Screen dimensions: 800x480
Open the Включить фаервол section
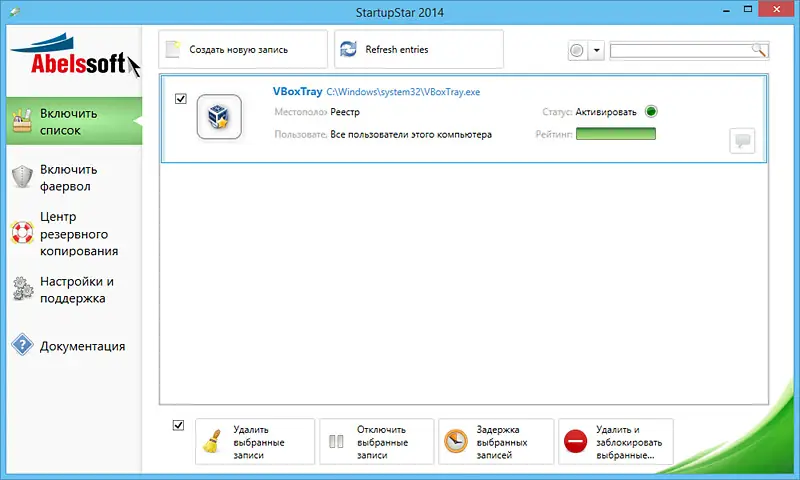coord(74,178)
